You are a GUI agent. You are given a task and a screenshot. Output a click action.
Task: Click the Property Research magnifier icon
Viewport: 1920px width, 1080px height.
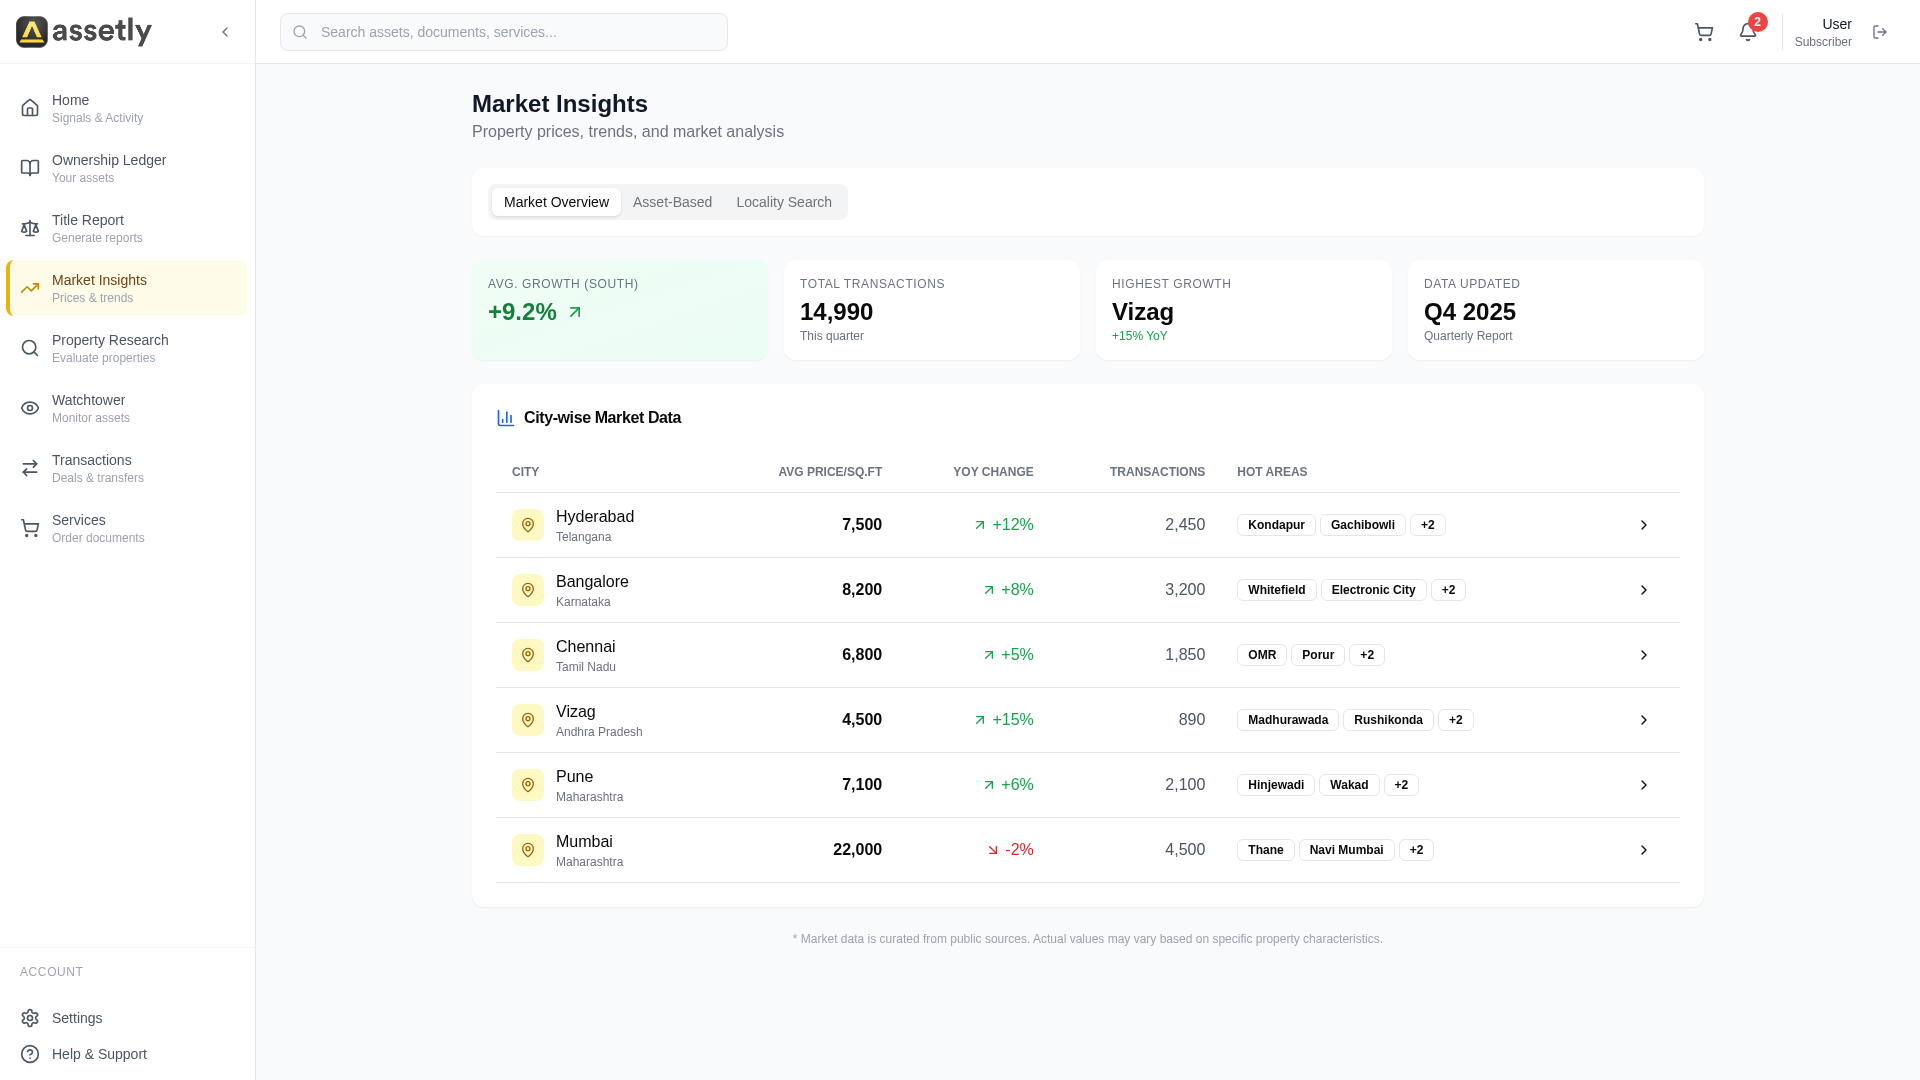[30, 348]
